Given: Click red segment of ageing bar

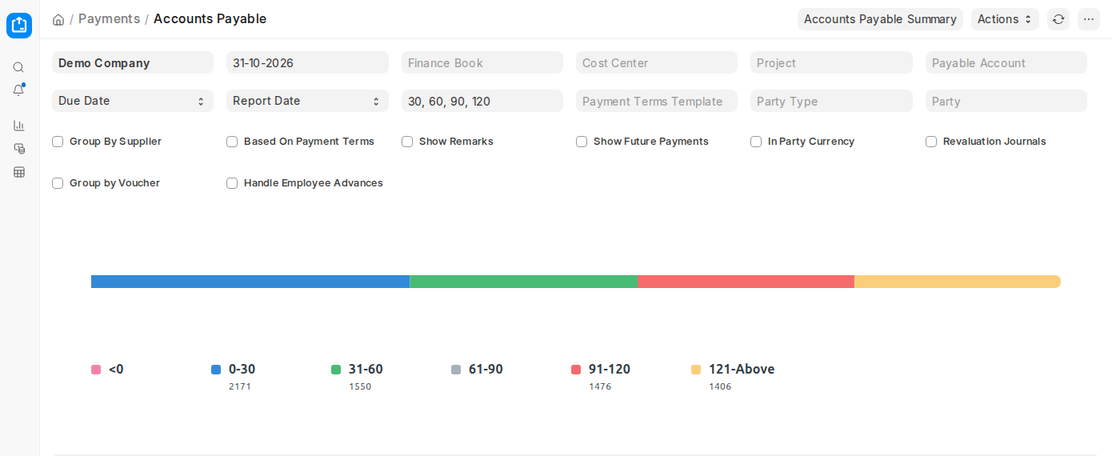Looking at the screenshot, I should point(746,282).
